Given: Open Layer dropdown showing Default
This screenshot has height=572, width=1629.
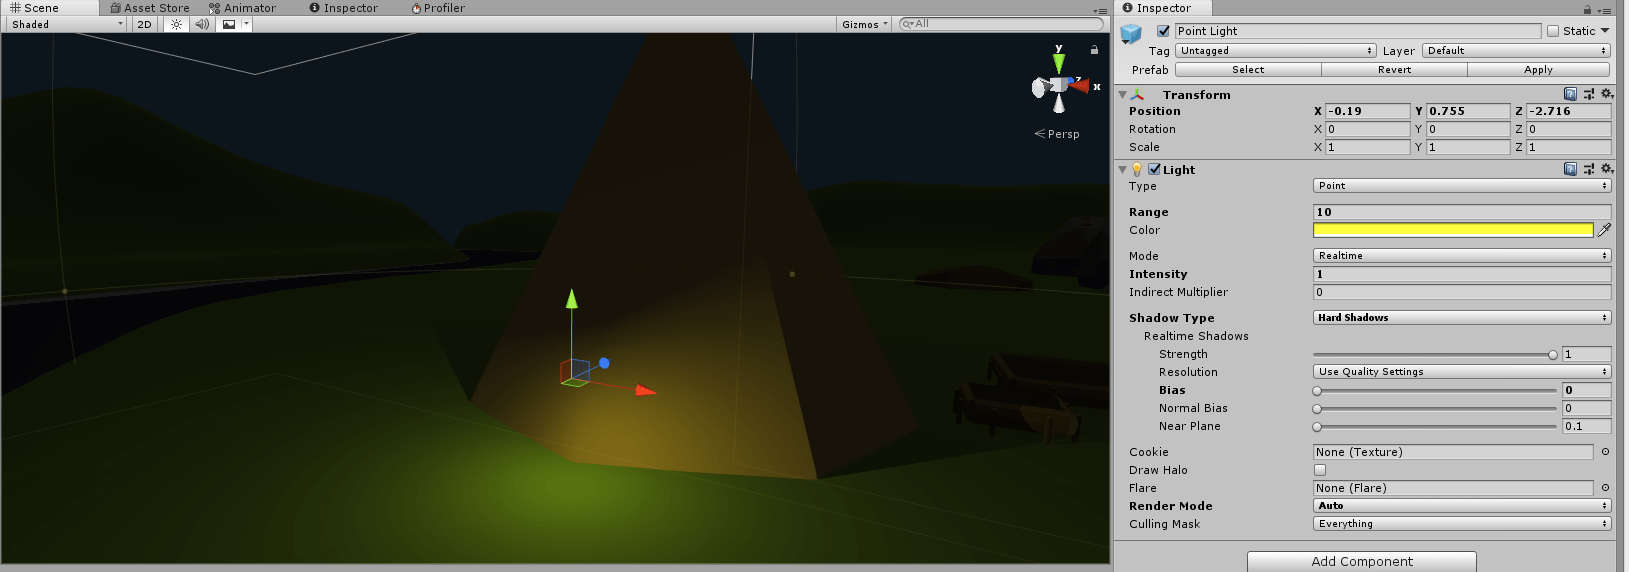Looking at the screenshot, I should 1516,51.
